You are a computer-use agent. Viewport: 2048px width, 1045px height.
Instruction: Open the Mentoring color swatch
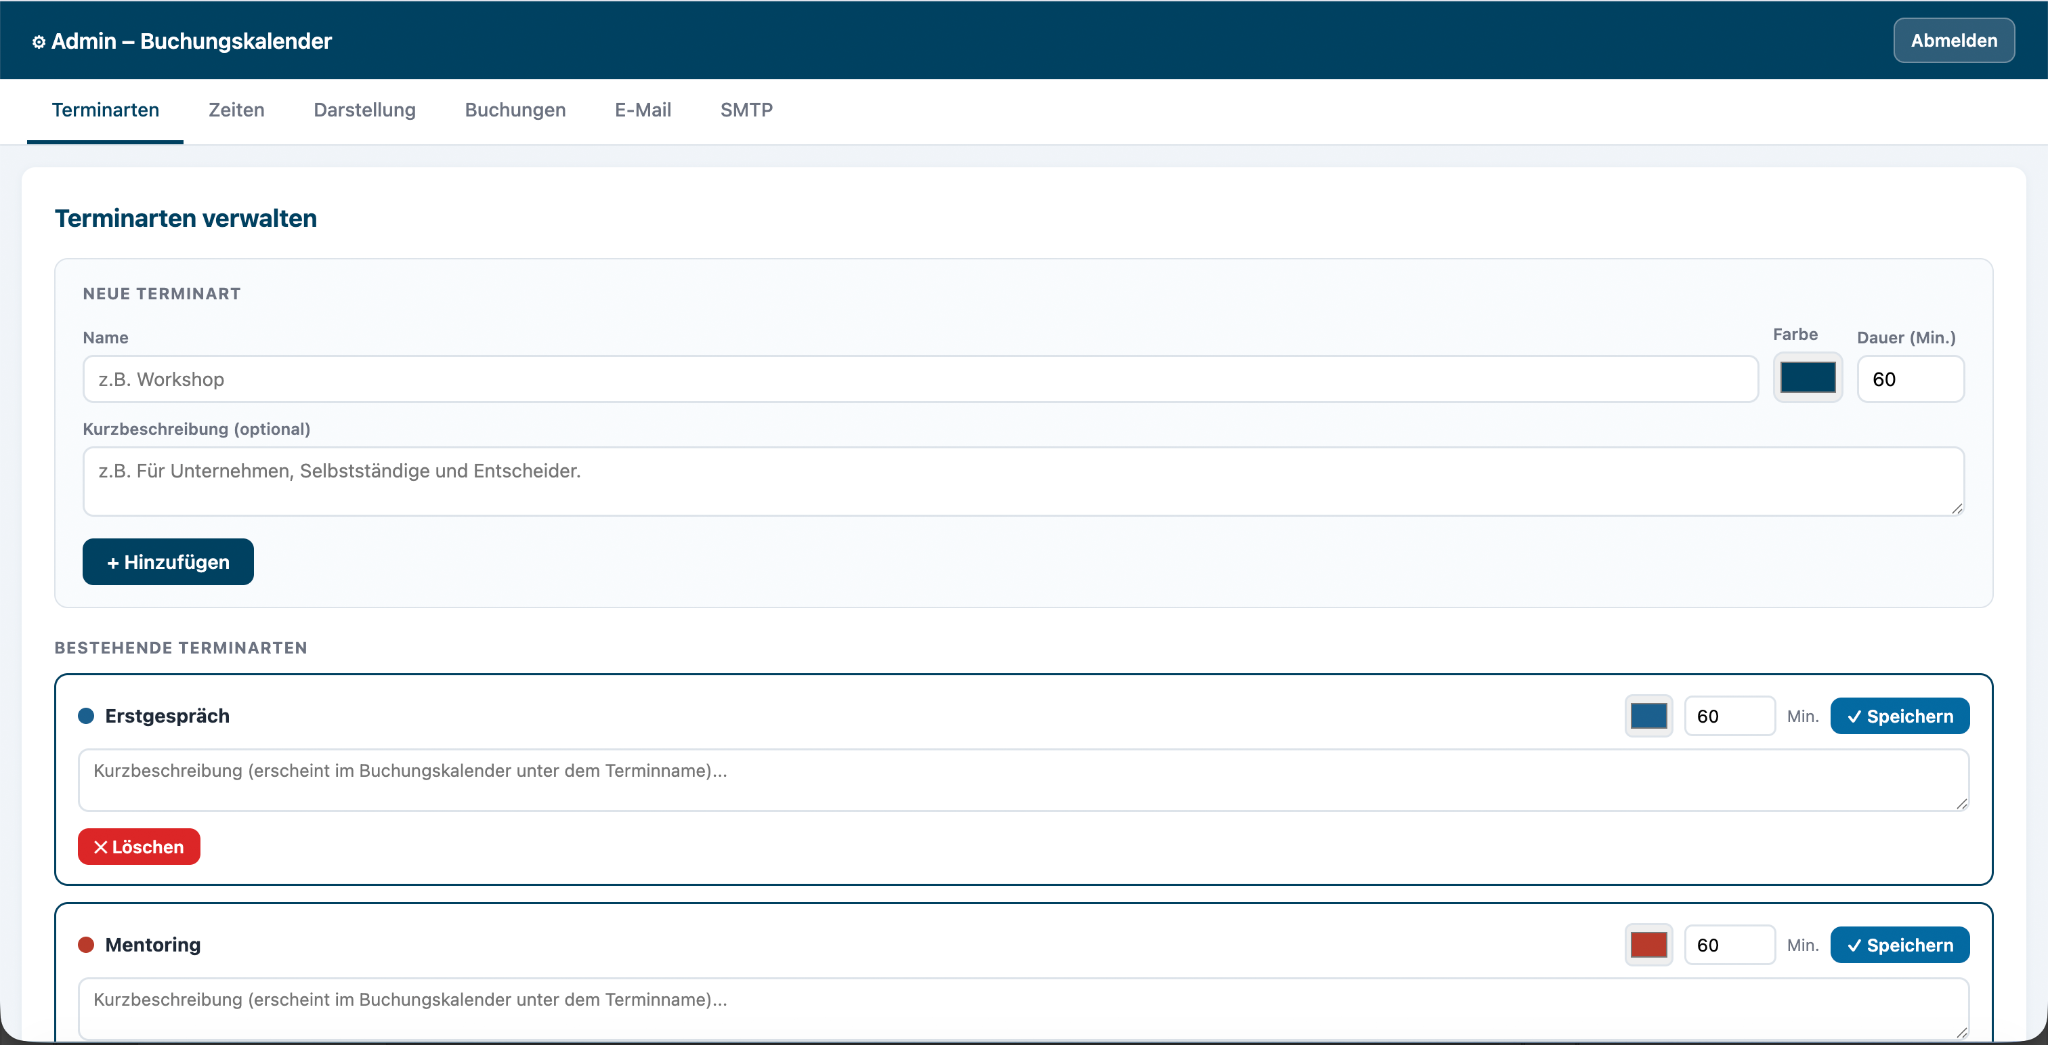coord(1649,945)
